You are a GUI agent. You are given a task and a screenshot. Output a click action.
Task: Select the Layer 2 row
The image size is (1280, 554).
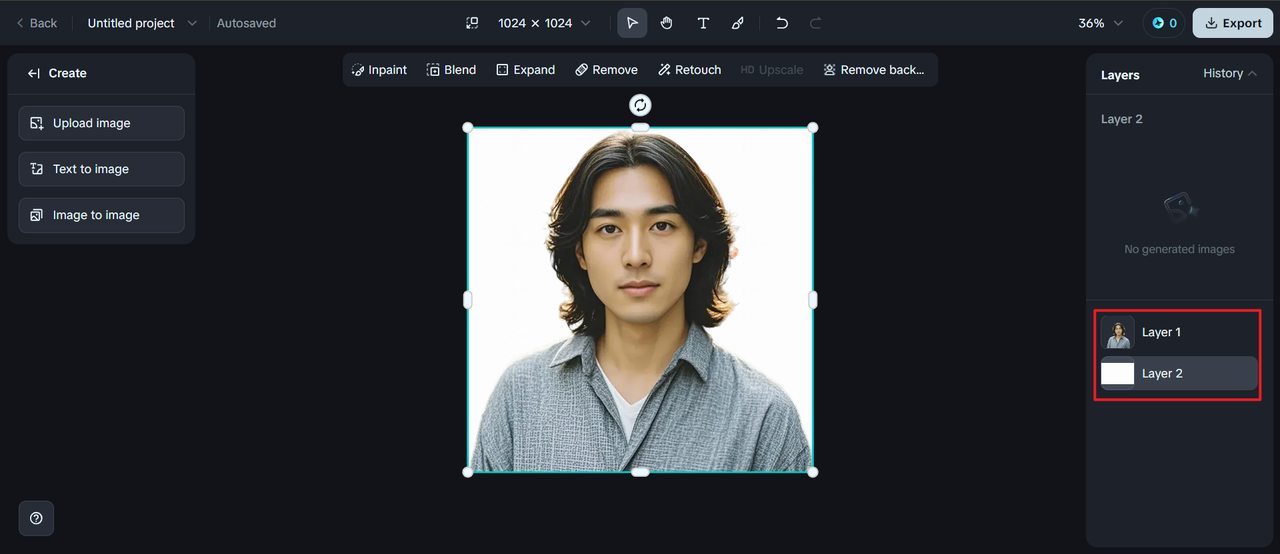(x=1179, y=373)
